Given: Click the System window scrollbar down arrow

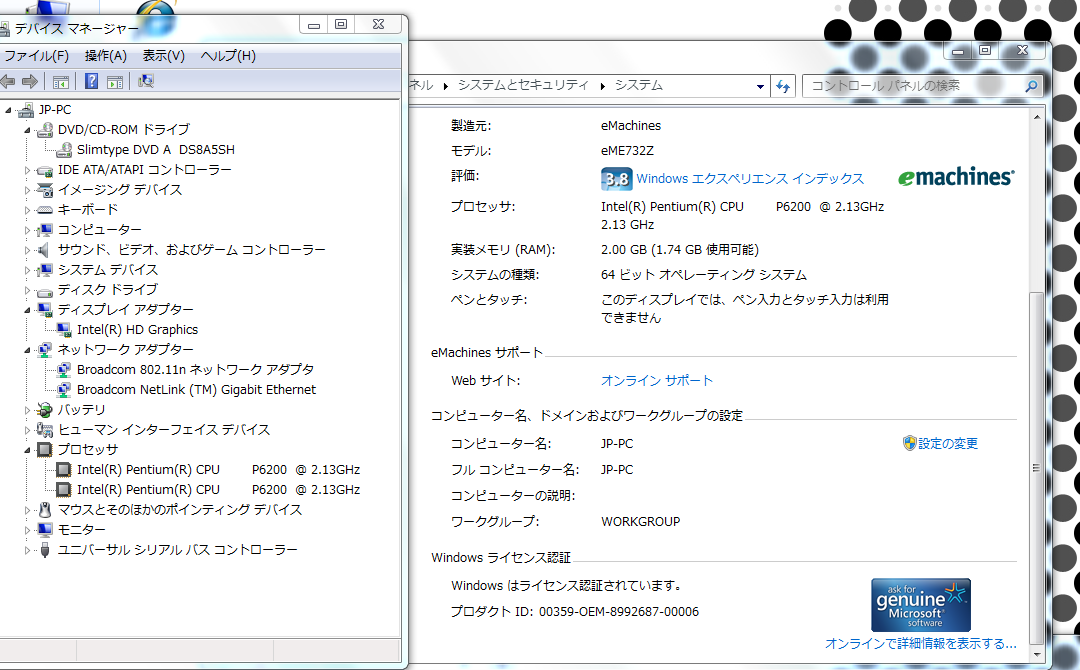Looking at the screenshot, I should pyautogui.click(x=1037, y=654).
